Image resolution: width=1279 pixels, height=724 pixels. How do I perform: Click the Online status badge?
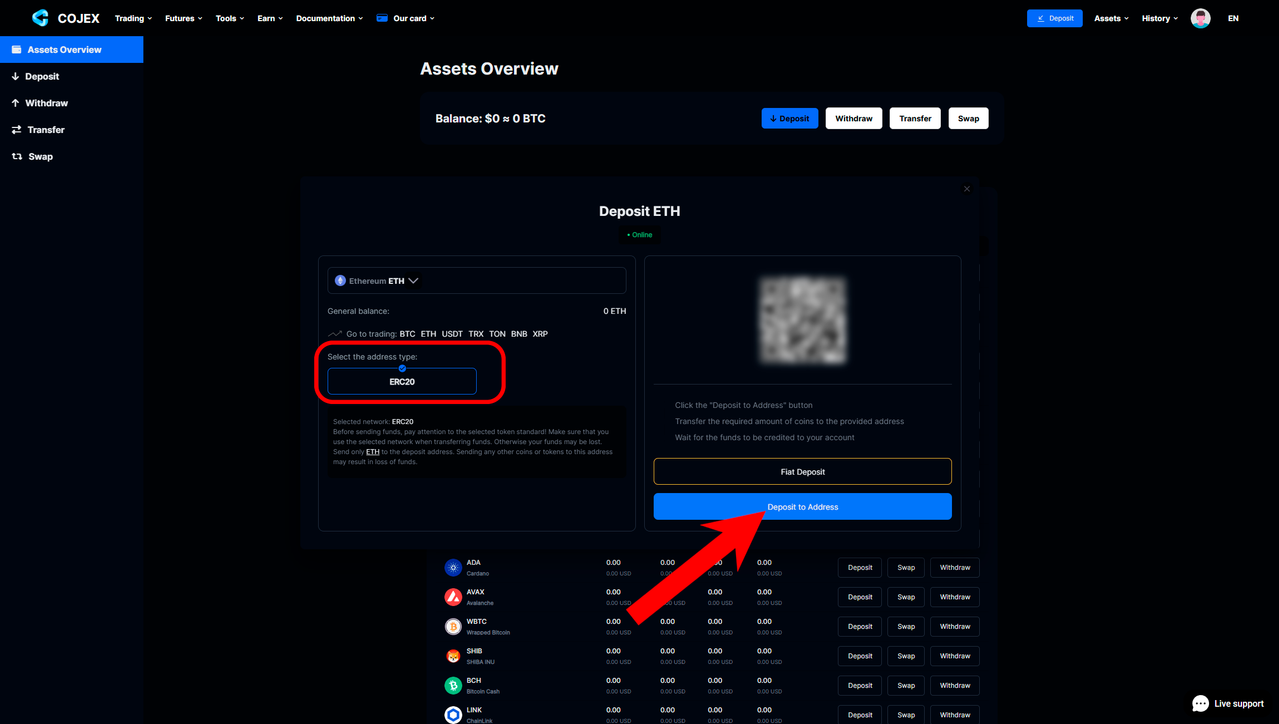pyautogui.click(x=639, y=235)
